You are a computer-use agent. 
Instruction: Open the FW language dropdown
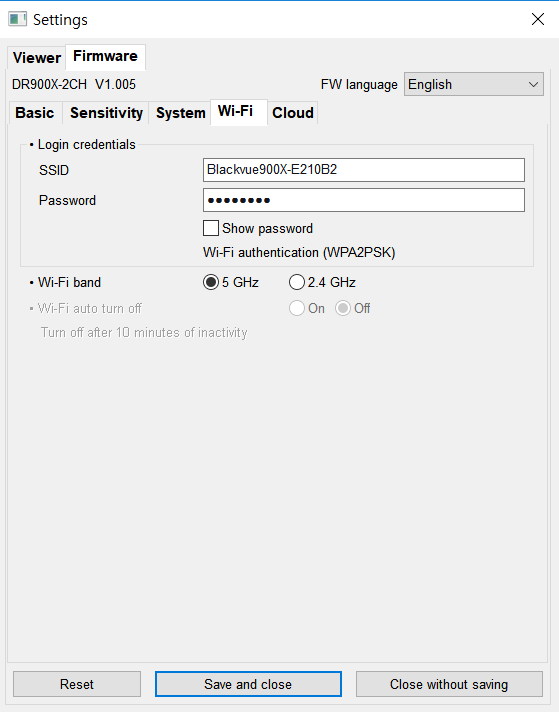pyautogui.click(x=474, y=84)
